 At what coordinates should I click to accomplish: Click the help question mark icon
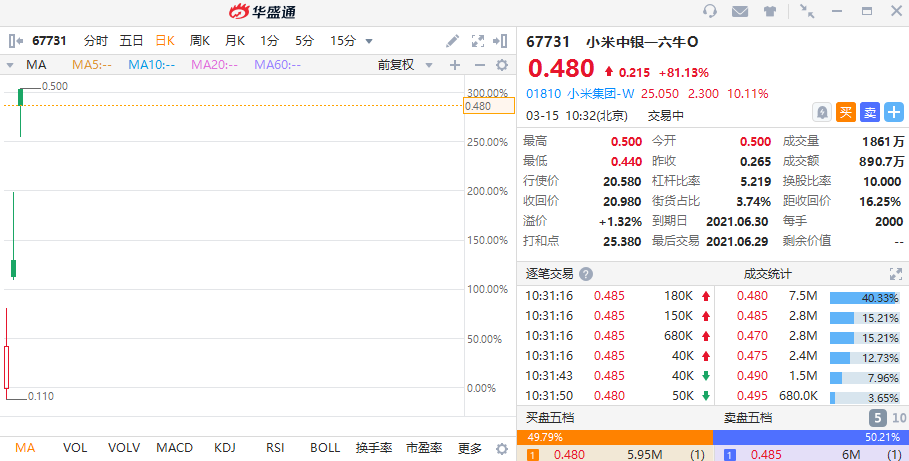[x=586, y=274]
